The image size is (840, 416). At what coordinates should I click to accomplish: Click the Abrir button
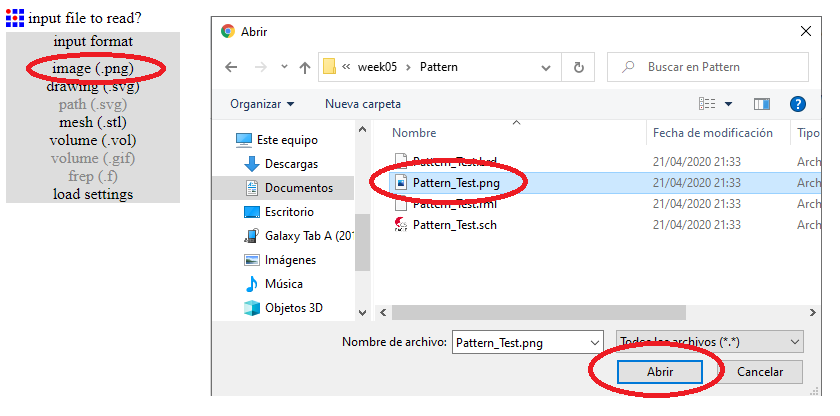[658, 372]
